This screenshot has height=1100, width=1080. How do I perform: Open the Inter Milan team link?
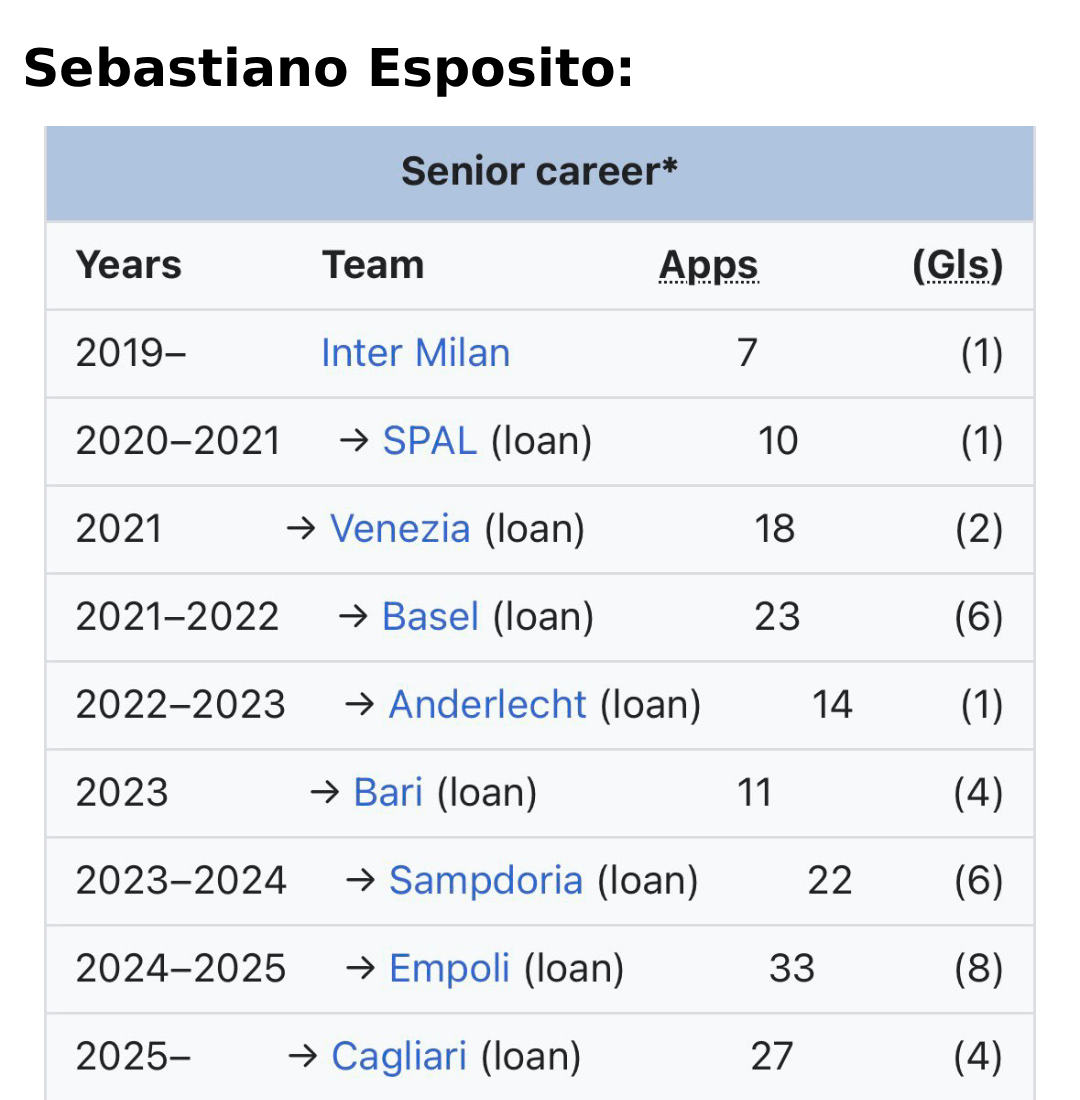point(415,353)
